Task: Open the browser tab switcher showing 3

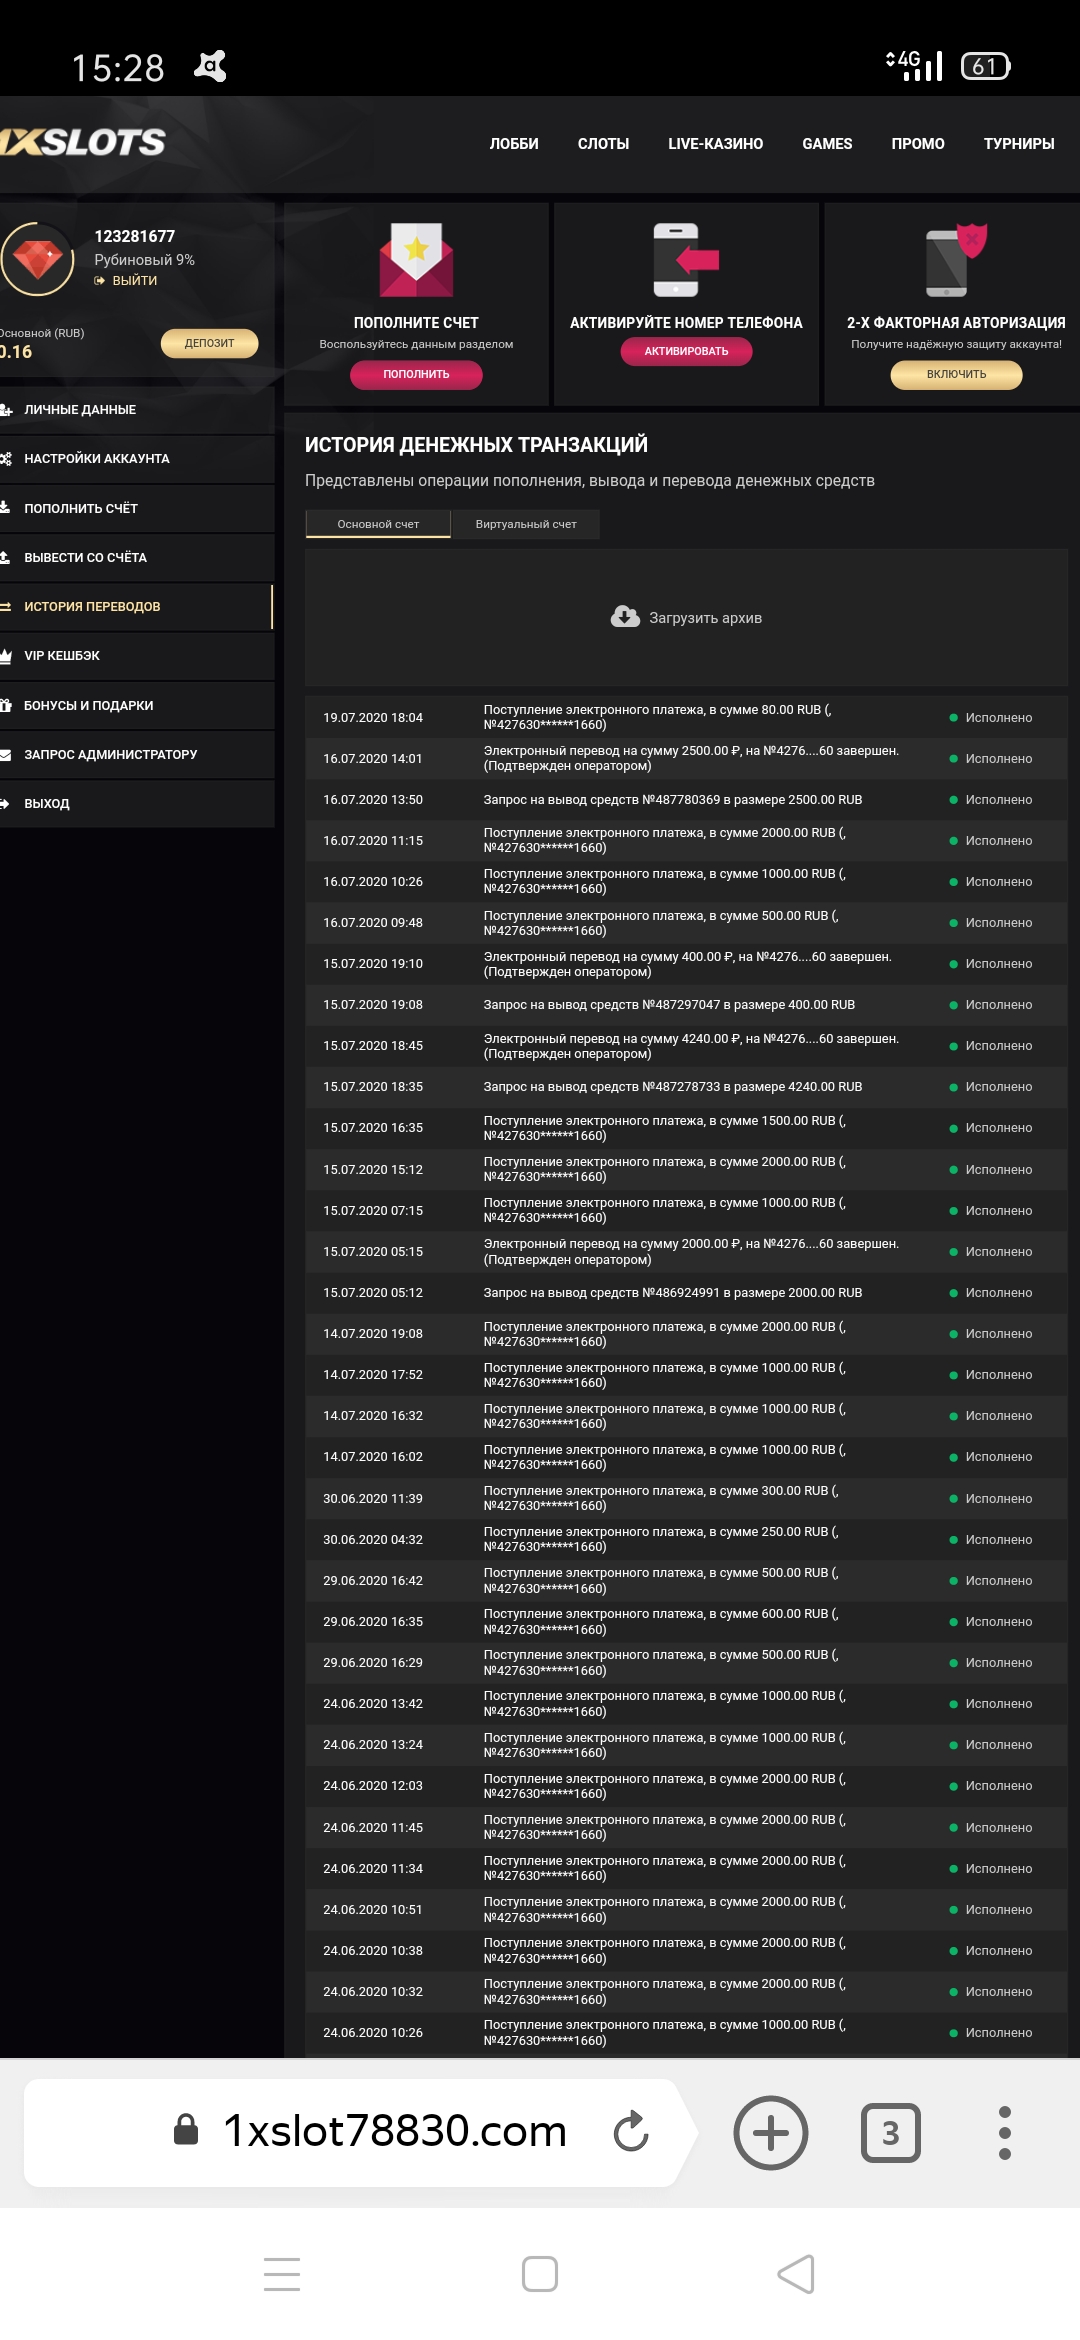Action: tap(890, 2132)
